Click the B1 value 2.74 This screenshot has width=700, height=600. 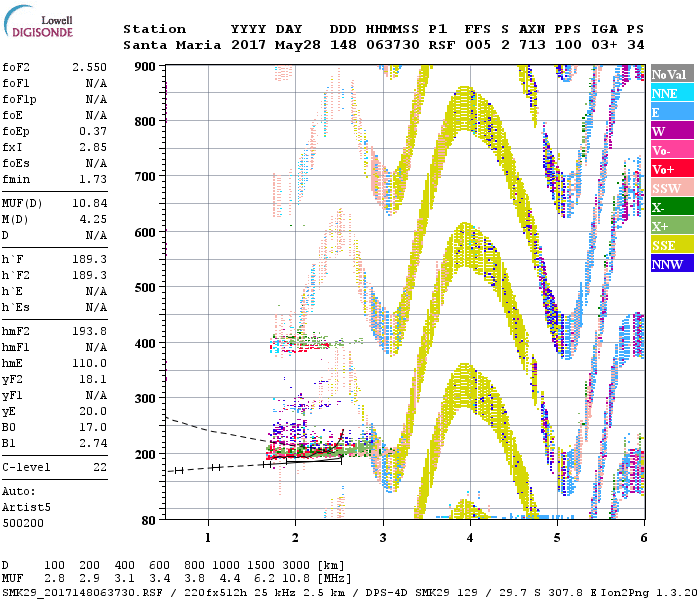pos(93,443)
